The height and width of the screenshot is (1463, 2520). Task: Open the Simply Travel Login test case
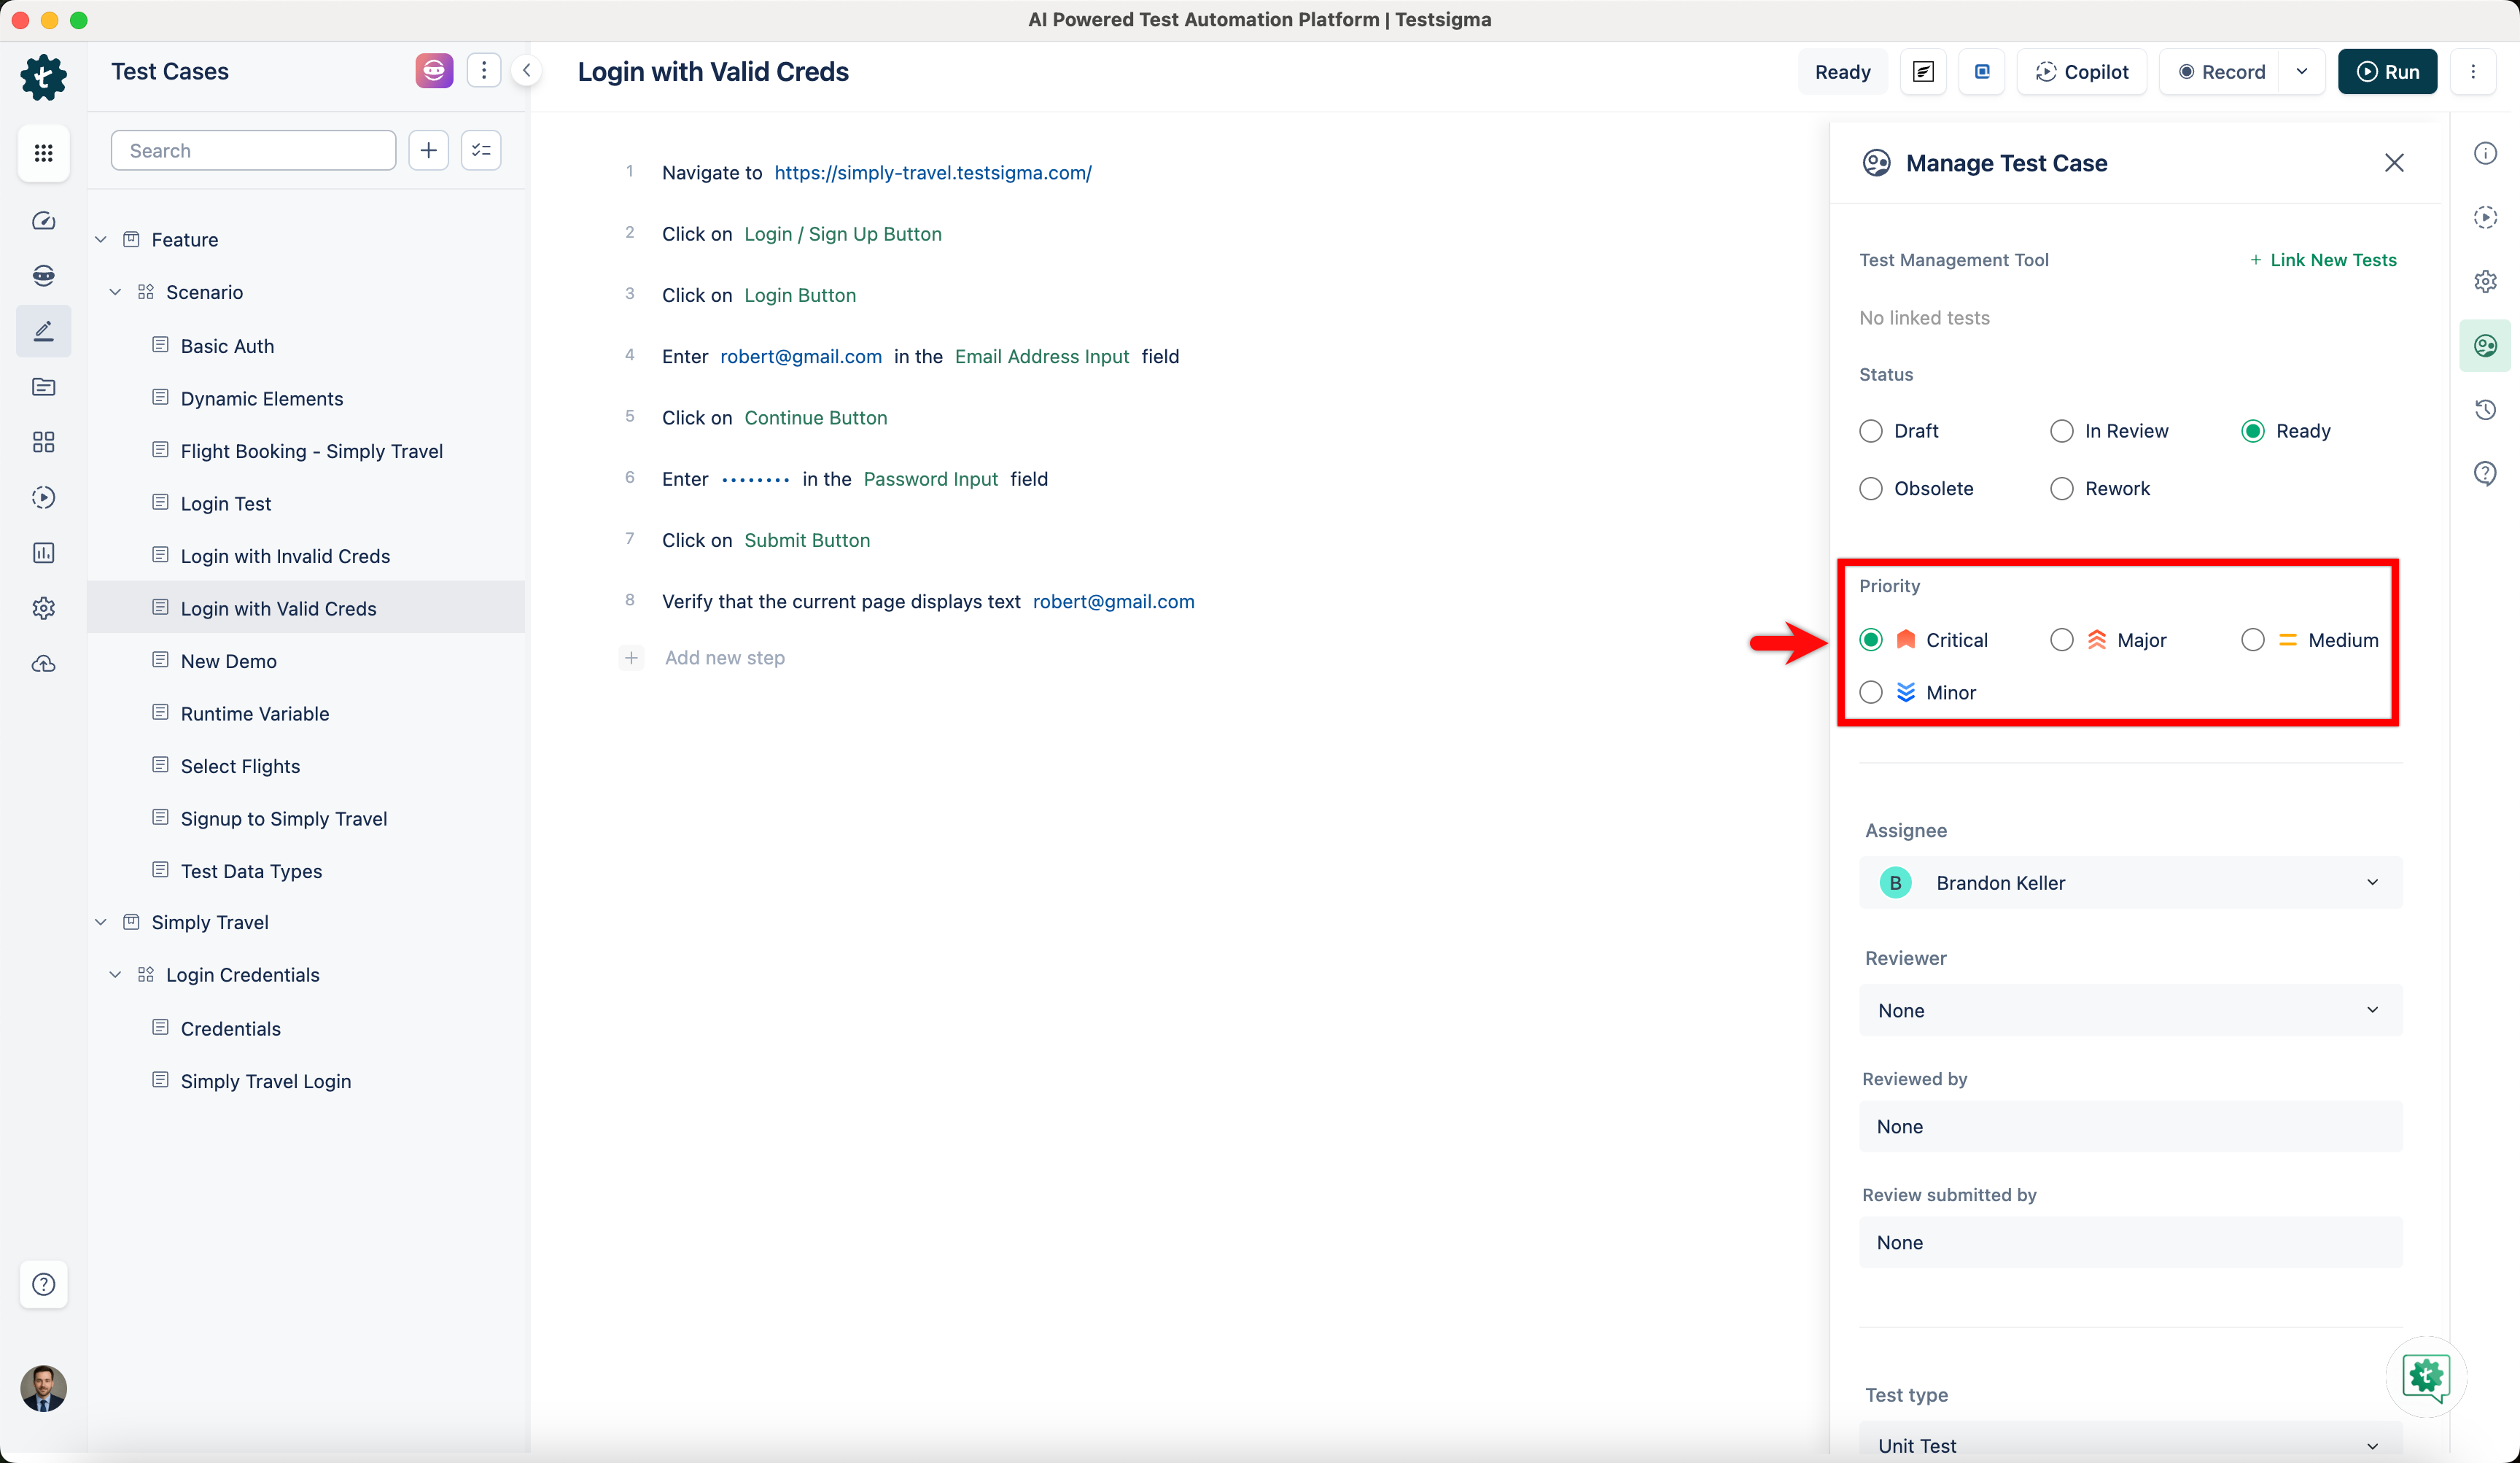pyautogui.click(x=266, y=1081)
